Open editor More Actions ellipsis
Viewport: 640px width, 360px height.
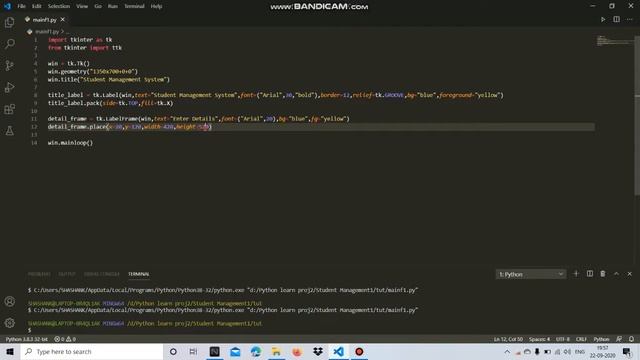tap(629, 19)
